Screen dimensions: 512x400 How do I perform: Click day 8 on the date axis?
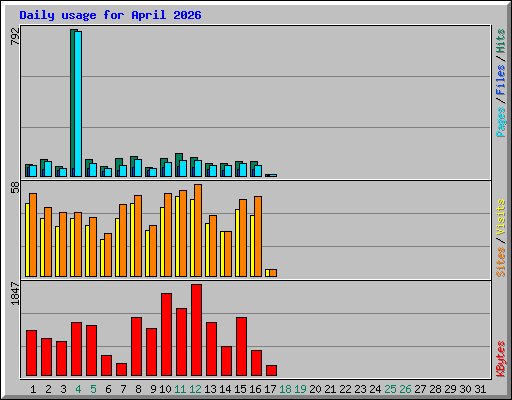coord(138,389)
